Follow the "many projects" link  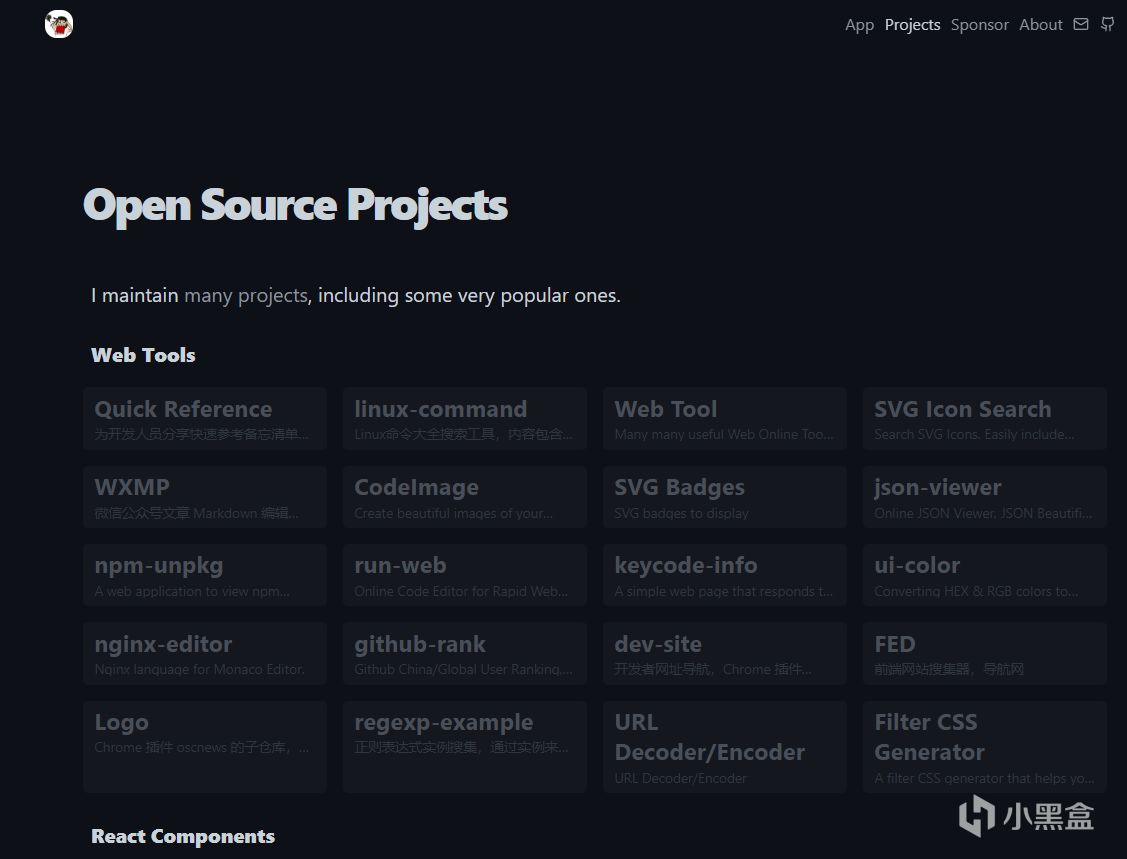pyautogui.click(x=246, y=296)
